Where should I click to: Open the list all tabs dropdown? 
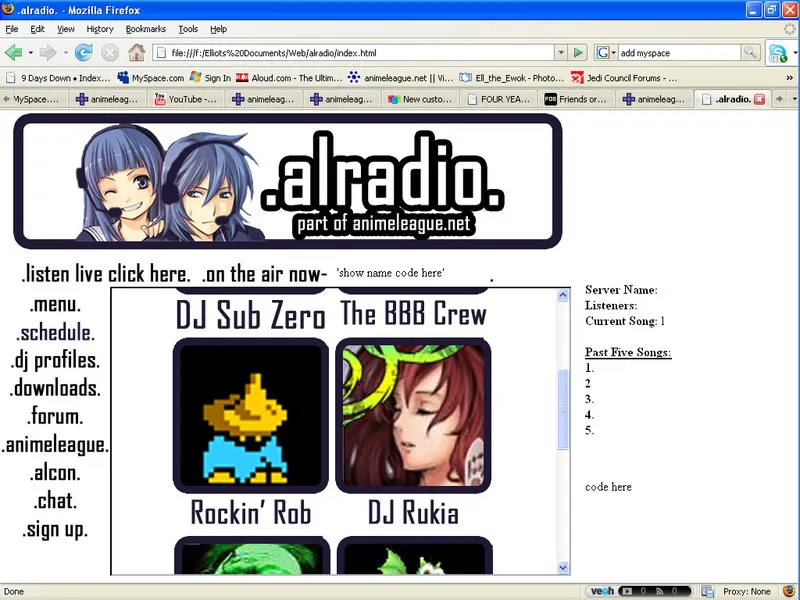794,99
